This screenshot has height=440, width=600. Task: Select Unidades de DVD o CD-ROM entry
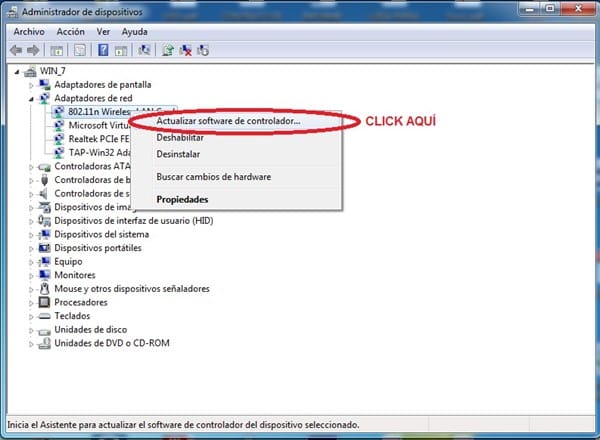click(112, 343)
